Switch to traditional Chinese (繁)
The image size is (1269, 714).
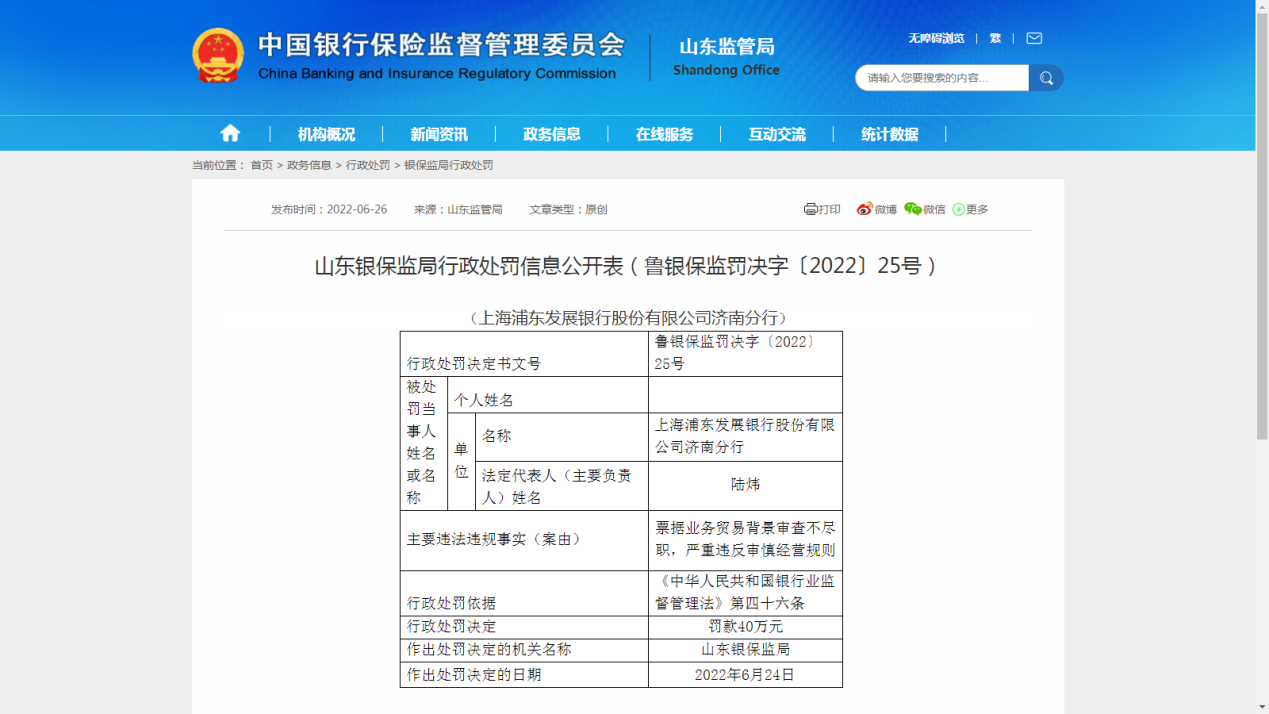995,38
